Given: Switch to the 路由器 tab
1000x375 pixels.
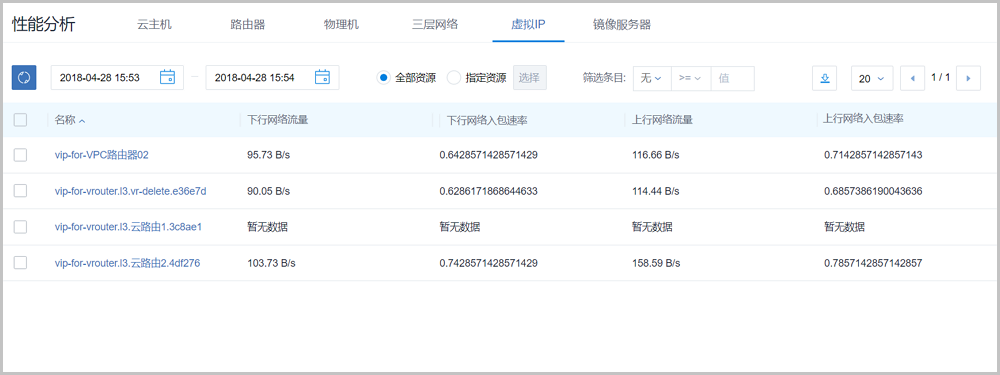Looking at the screenshot, I should tap(247, 25).
